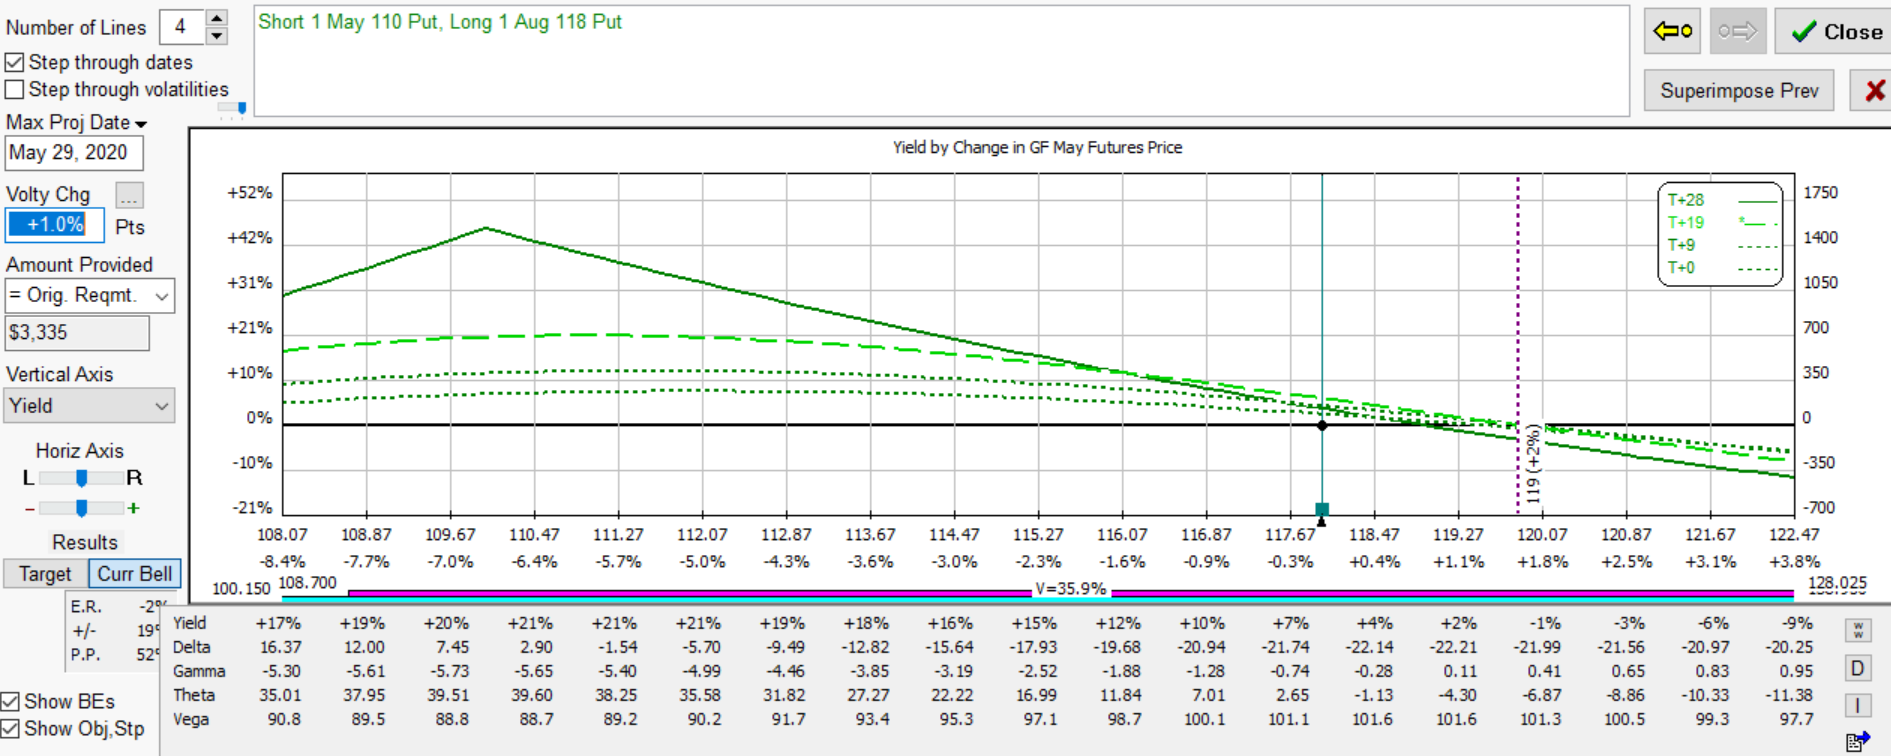Click the Vega row label in table
This screenshot has height=756, width=1891.
(191, 719)
